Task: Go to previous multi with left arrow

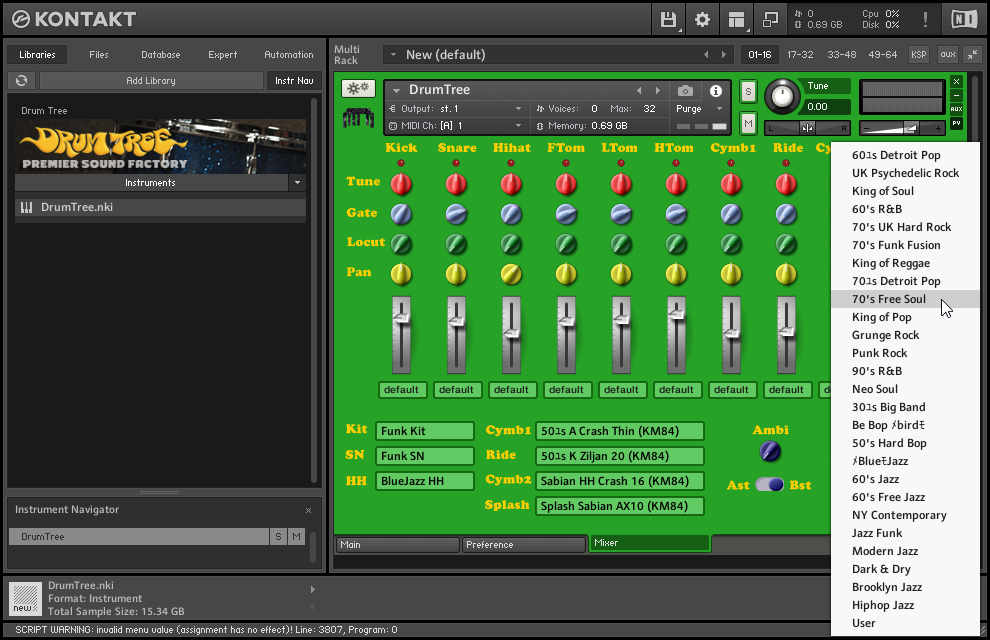Action: (x=706, y=55)
